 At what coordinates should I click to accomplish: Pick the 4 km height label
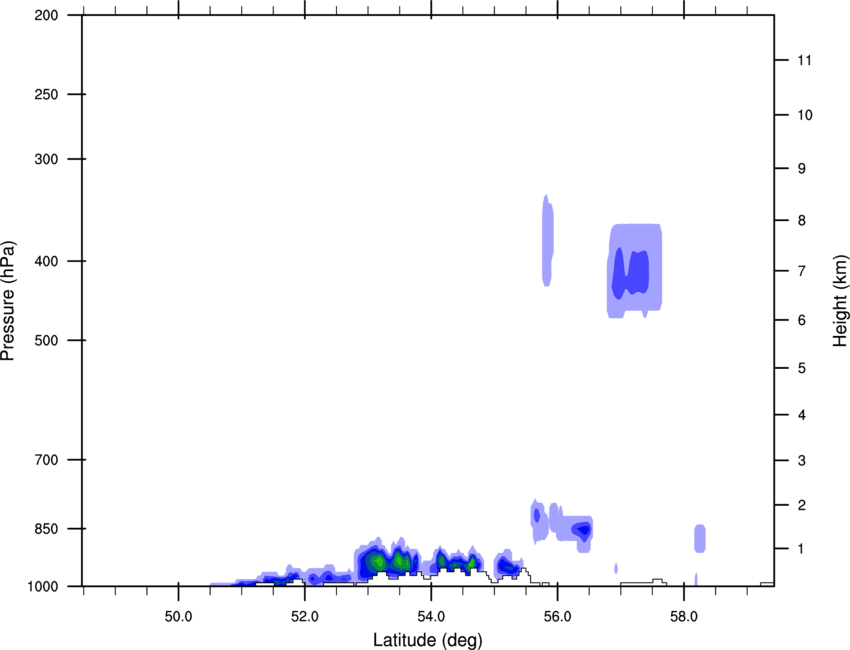coord(802,415)
